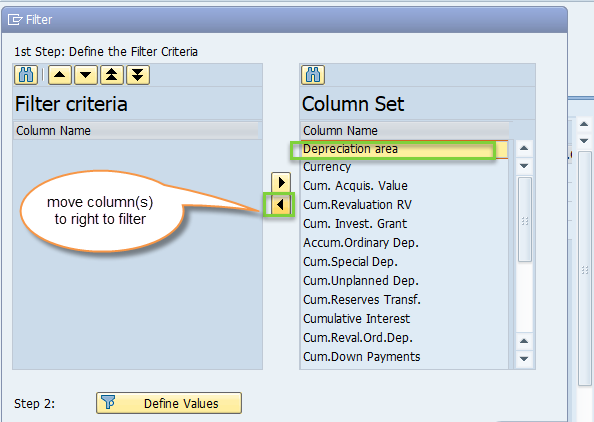The width and height of the screenshot is (594, 422).
Task: Select Cum. Acquis. Value in the list
Action: [404, 186]
